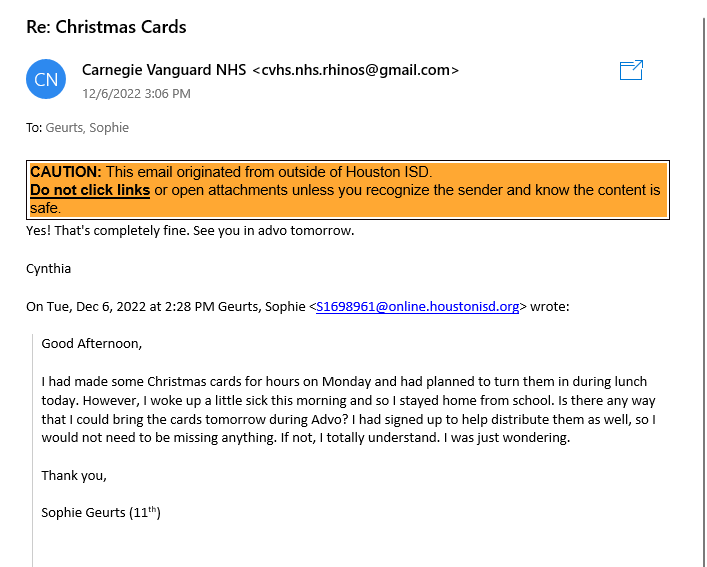Click the Cynthia signature line

point(49,268)
